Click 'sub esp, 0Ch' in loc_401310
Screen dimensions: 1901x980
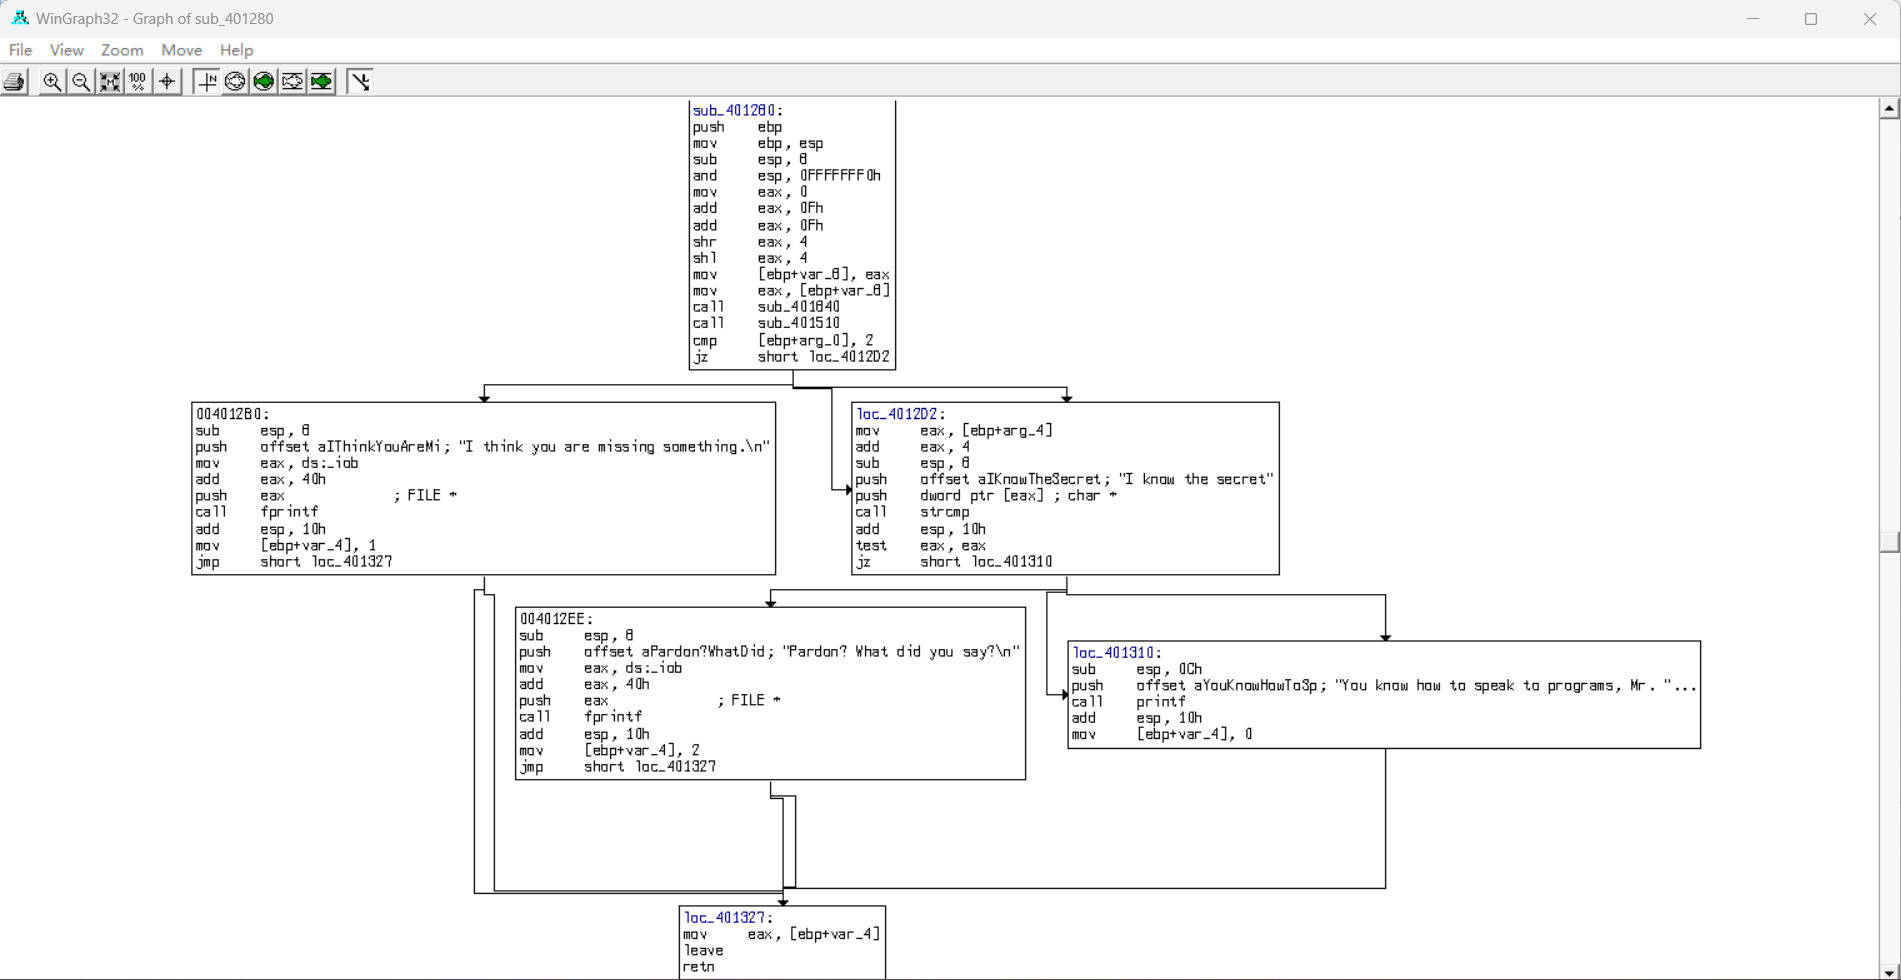click(x=1137, y=669)
